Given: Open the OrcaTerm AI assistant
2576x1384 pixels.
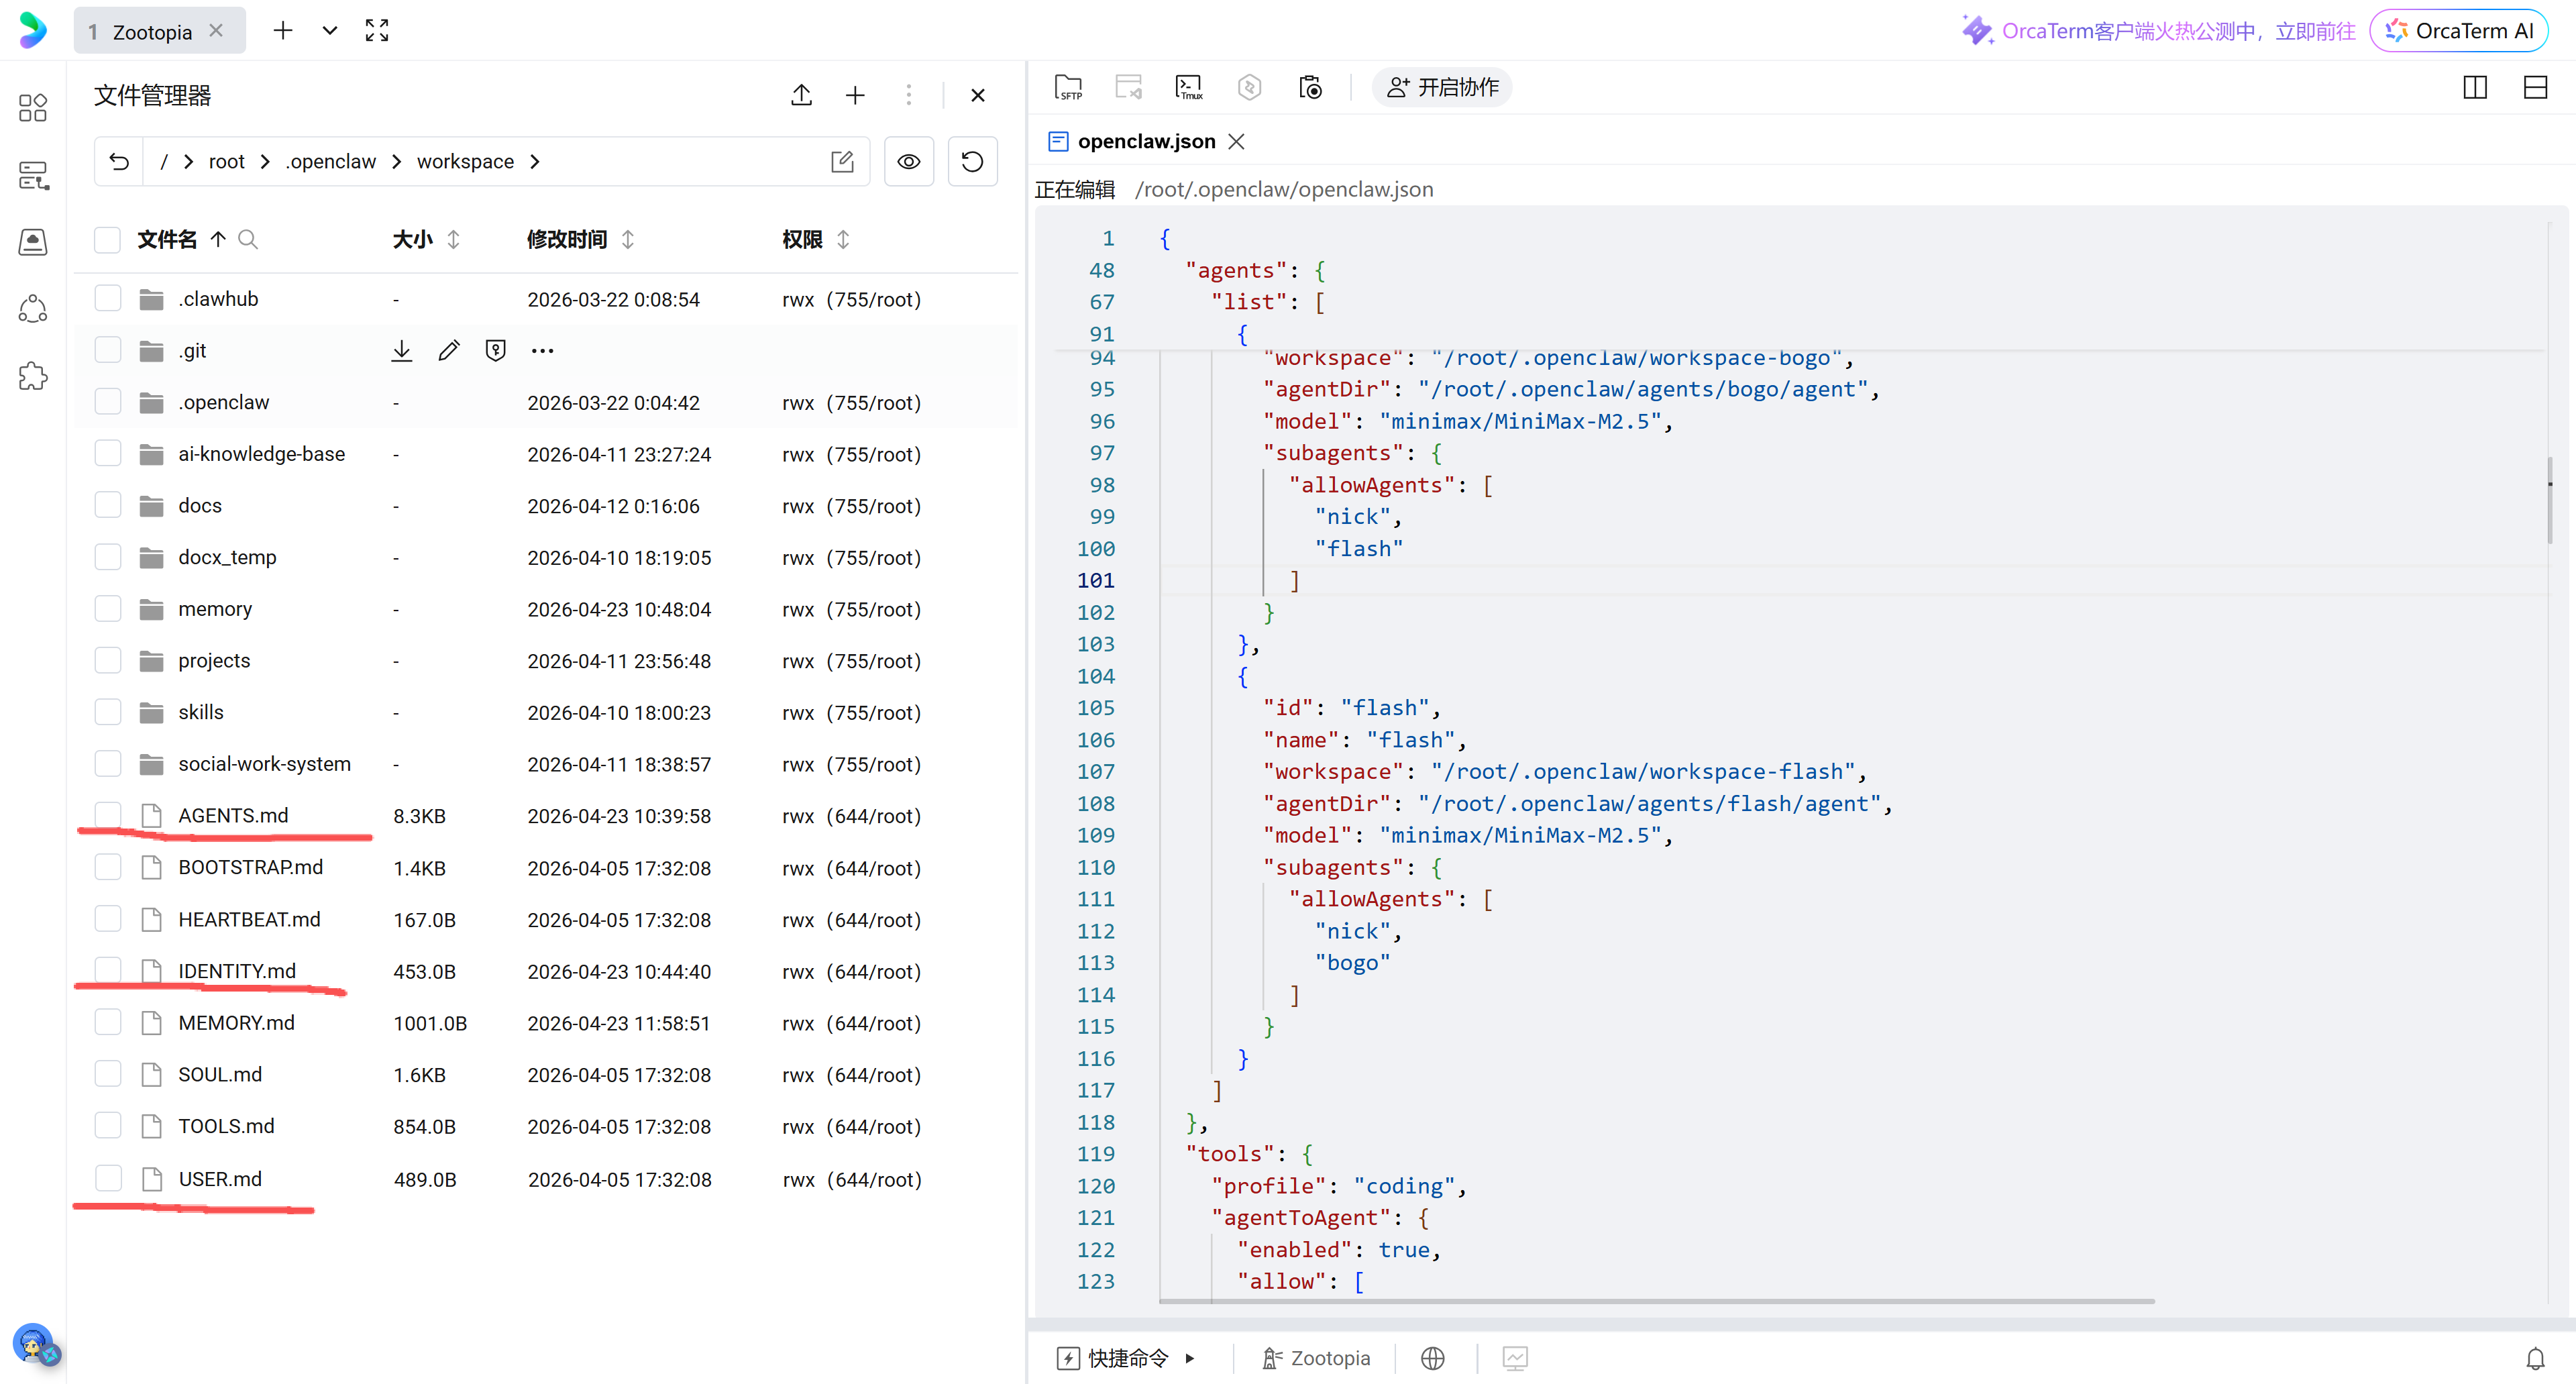Looking at the screenshot, I should pos(2459,31).
